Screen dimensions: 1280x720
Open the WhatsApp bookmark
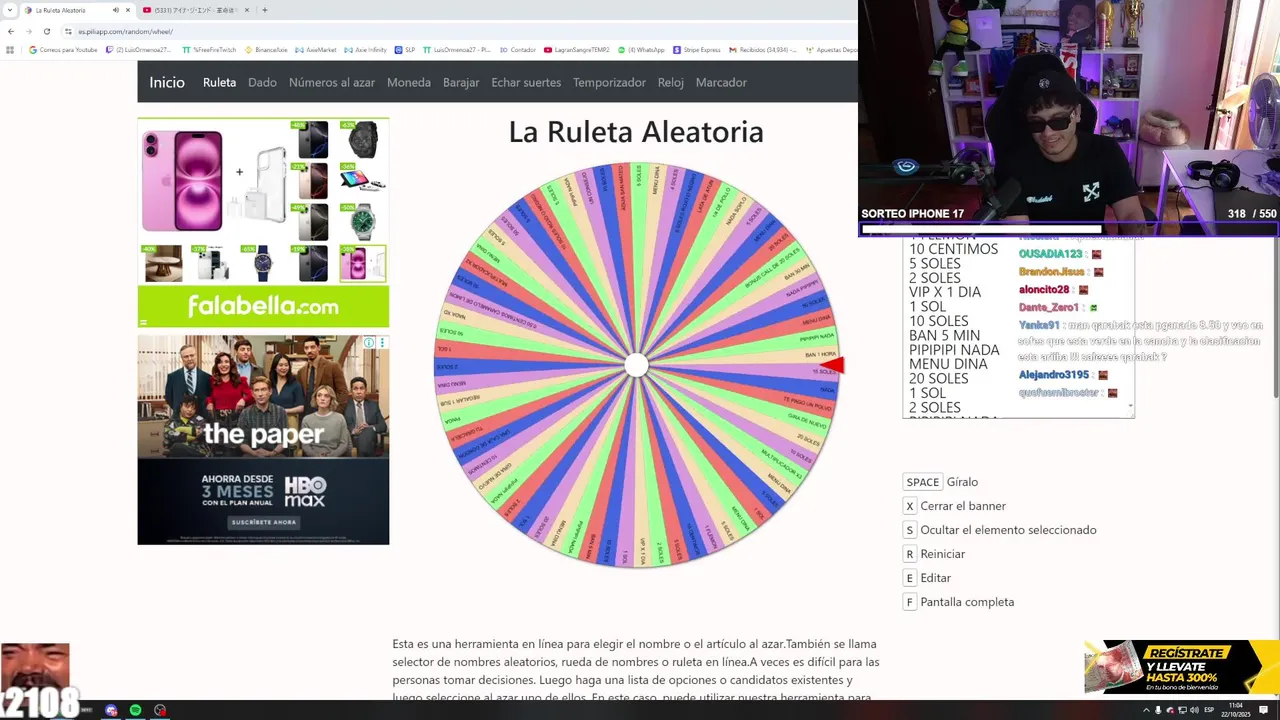(x=641, y=49)
